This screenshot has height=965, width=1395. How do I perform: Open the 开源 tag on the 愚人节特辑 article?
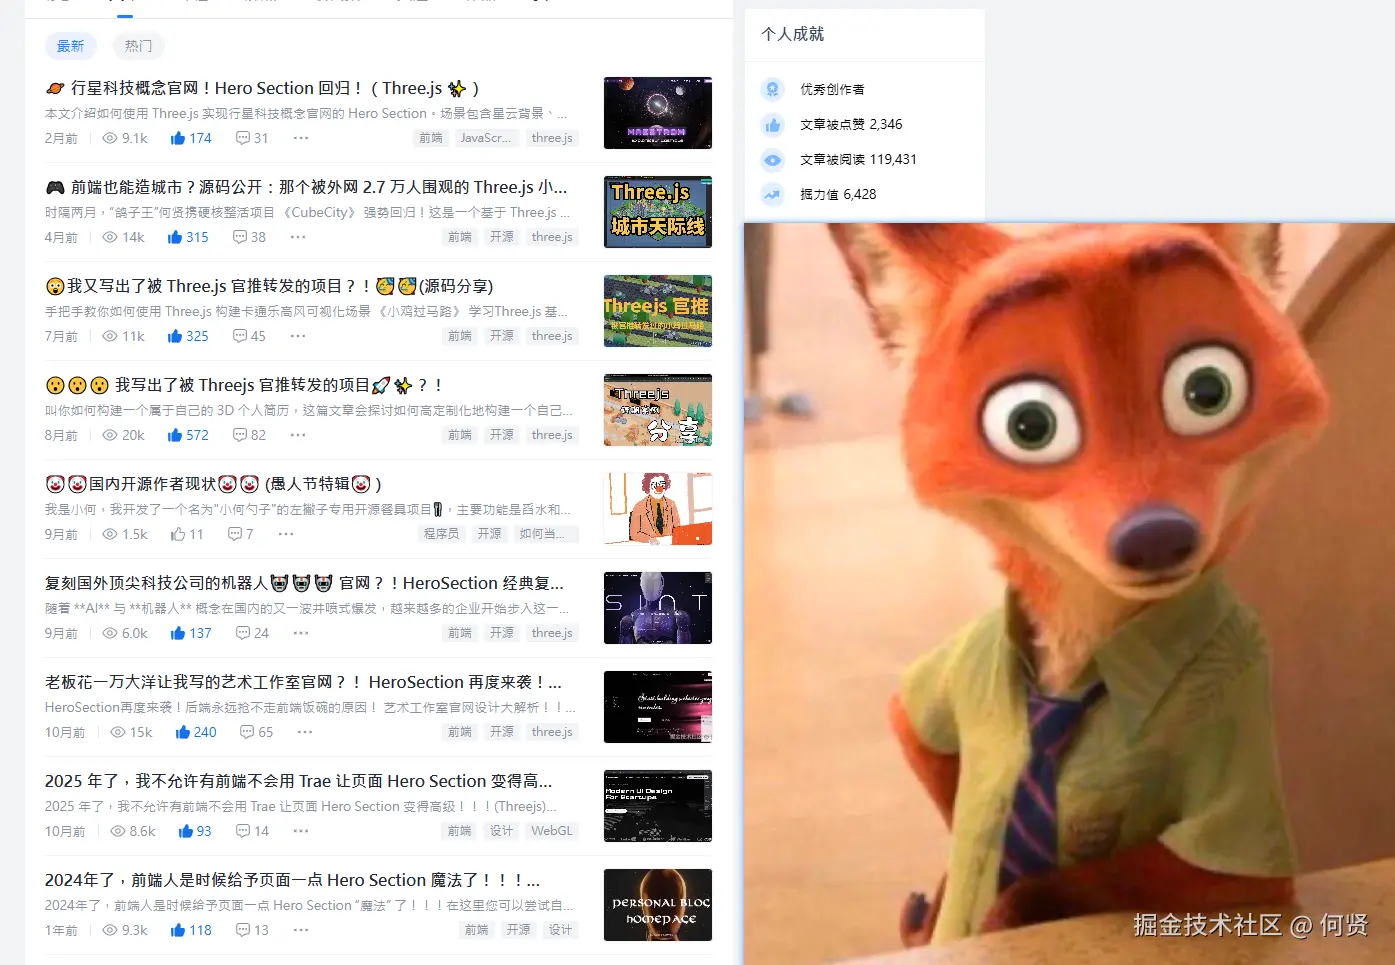tap(489, 533)
